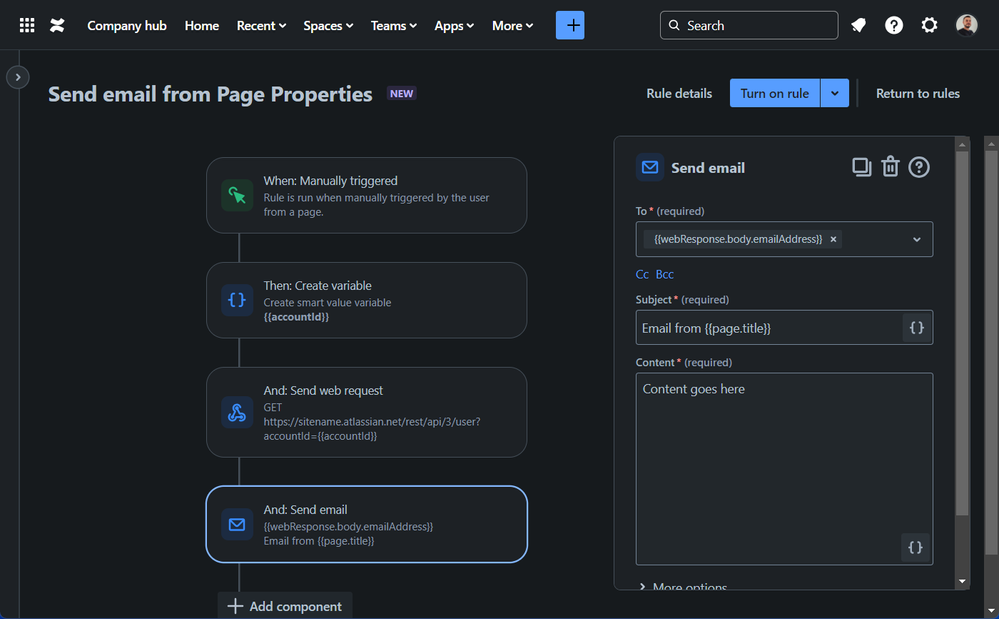Screen dimensions: 999x619
Task: Click the Turn on rule button
Action: [775, 93]
